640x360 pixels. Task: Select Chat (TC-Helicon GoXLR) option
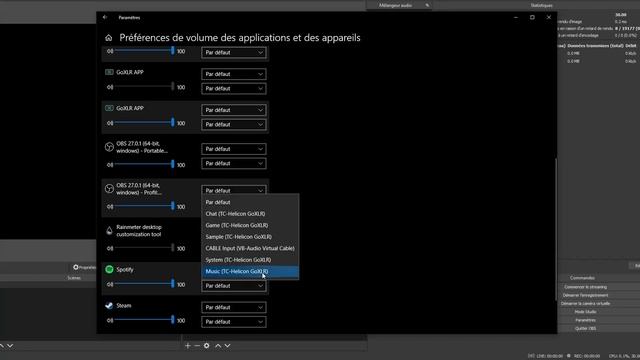coord(250,213)
